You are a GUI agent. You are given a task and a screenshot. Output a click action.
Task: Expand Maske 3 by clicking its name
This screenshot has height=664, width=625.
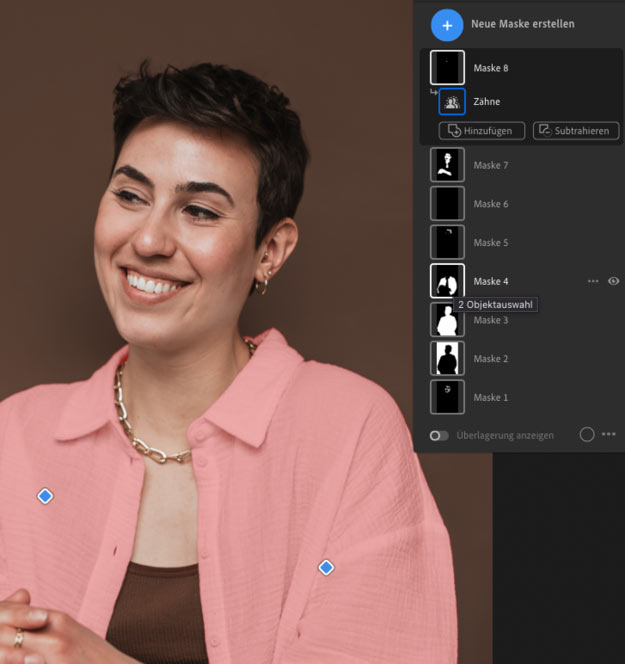click(x=491, y=320)
